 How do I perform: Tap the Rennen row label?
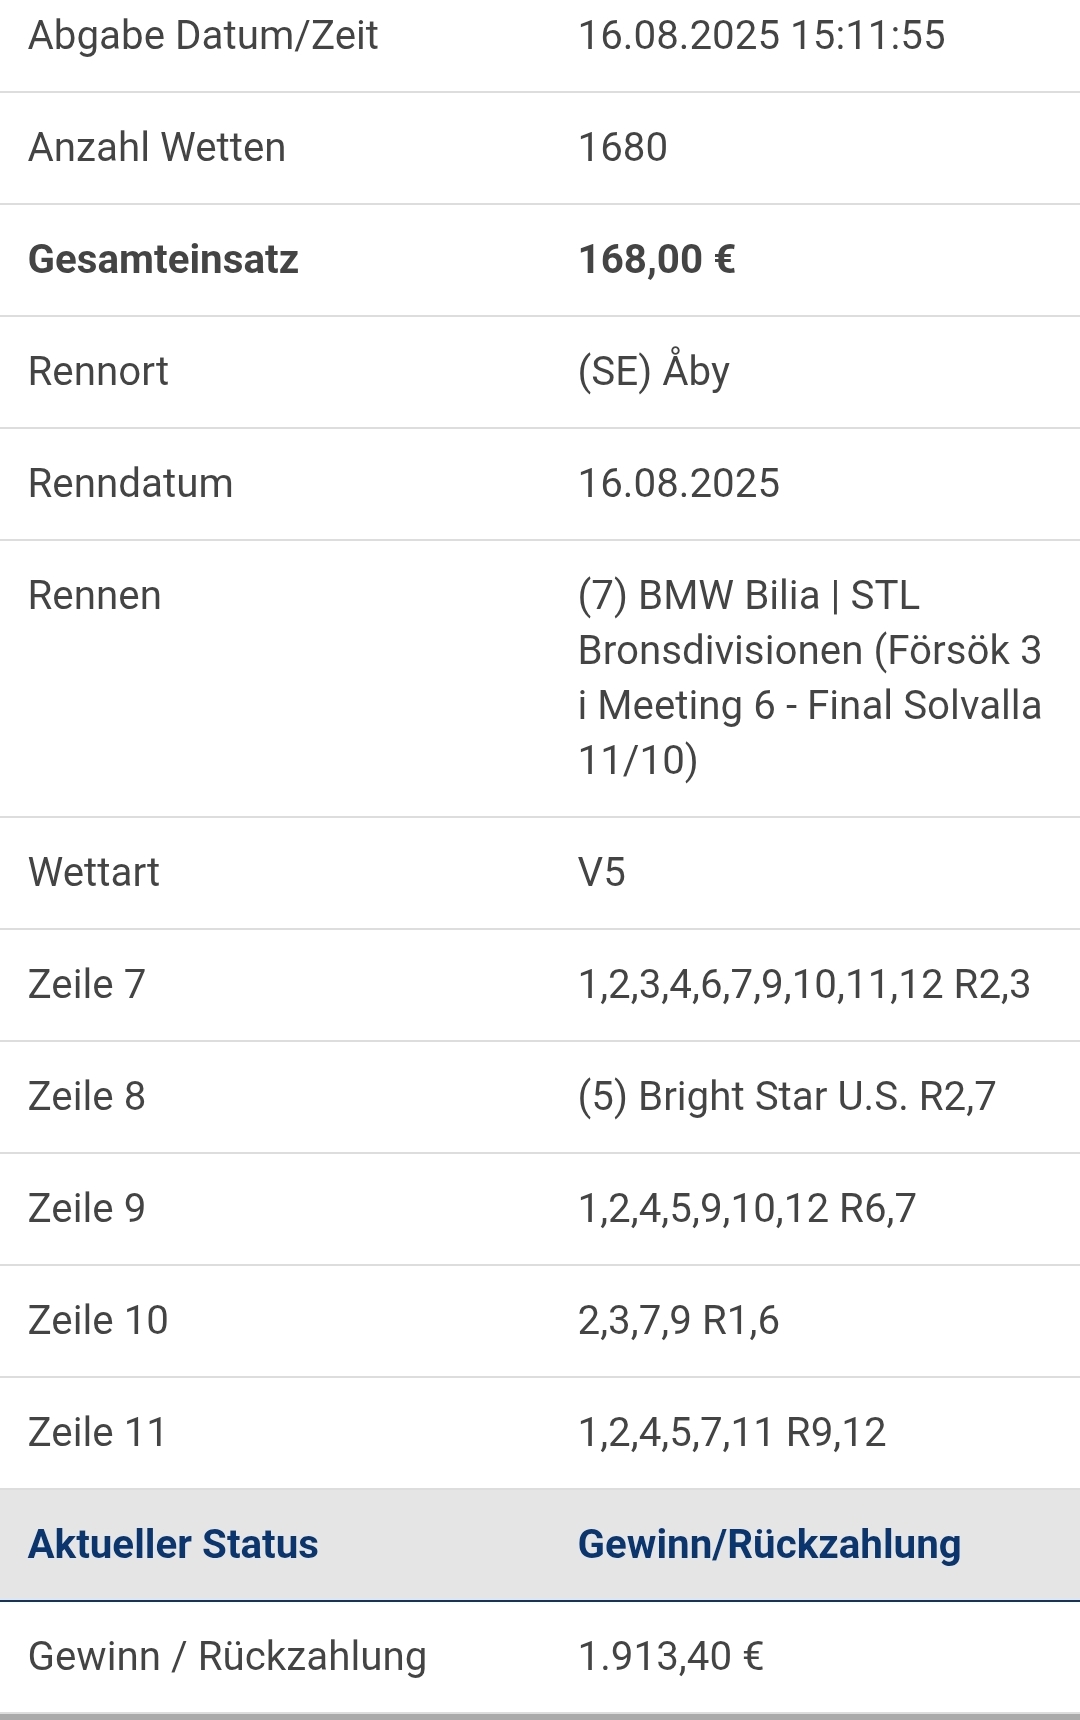click(x=95, y=596)
